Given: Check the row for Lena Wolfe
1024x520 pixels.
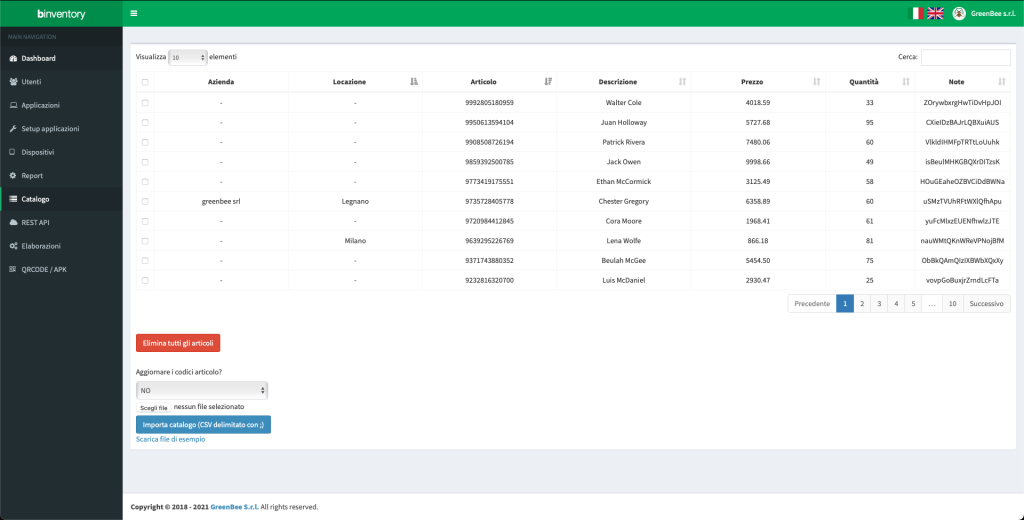Looking at the screenshot, I should click(x=145, y=240).
